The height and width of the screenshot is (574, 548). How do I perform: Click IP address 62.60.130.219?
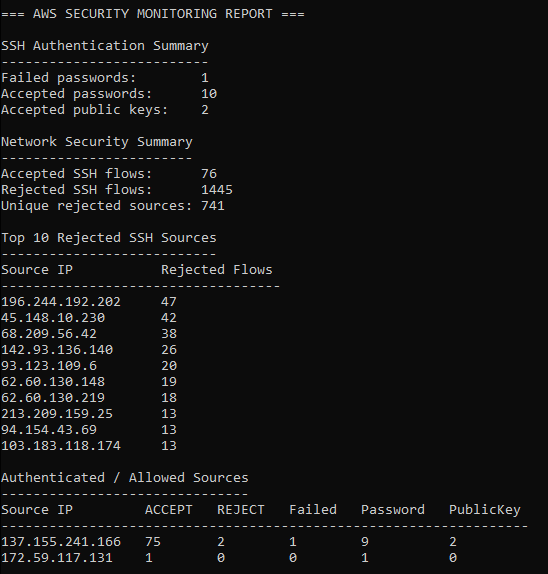tap(53, 398)
